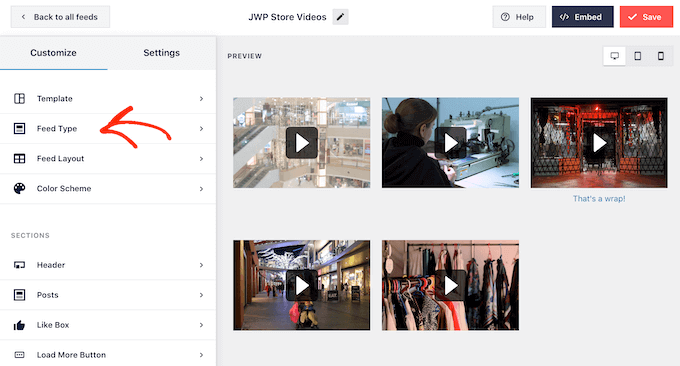
Task: Click the Embed button
Action: point(582,17)
